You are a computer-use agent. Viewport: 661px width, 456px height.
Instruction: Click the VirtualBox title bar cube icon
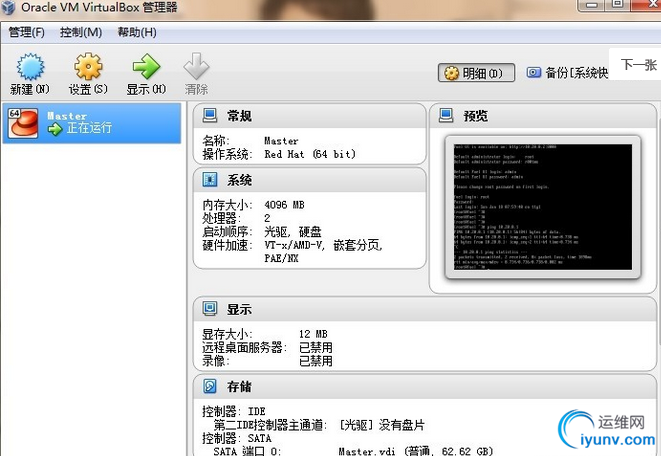[x=7, y=7]
